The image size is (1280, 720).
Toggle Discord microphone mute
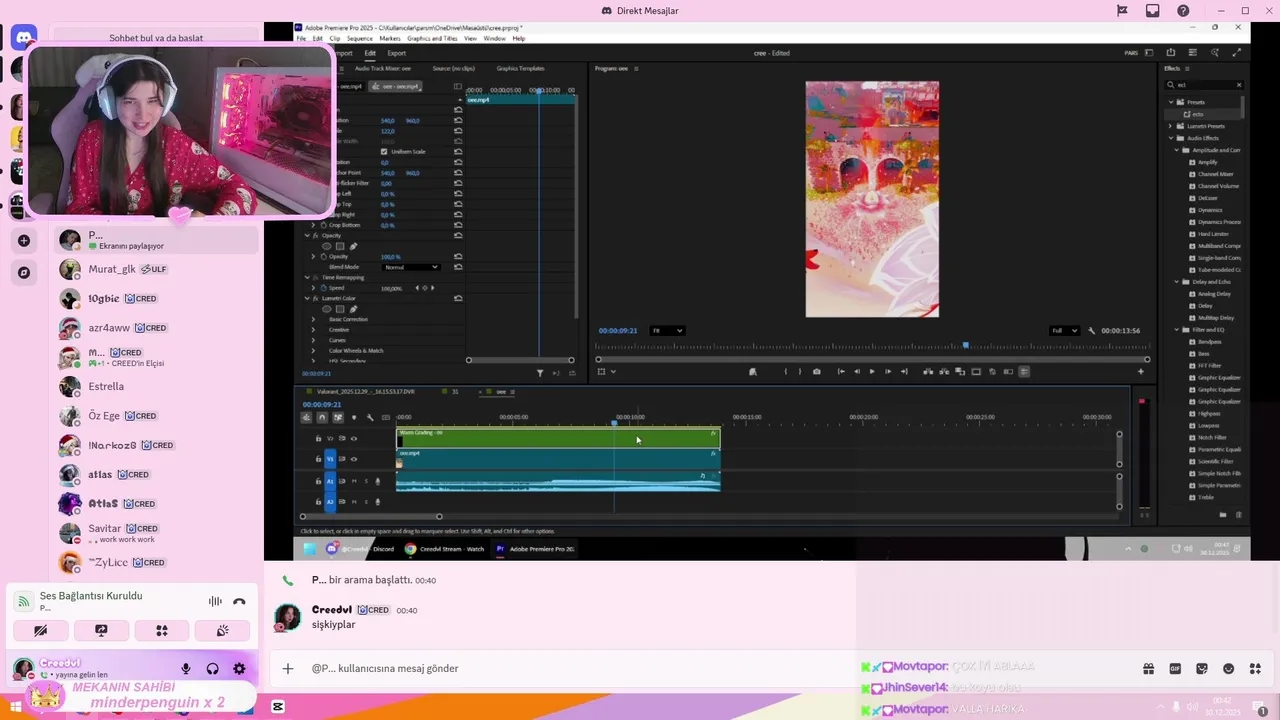[186, 669]
